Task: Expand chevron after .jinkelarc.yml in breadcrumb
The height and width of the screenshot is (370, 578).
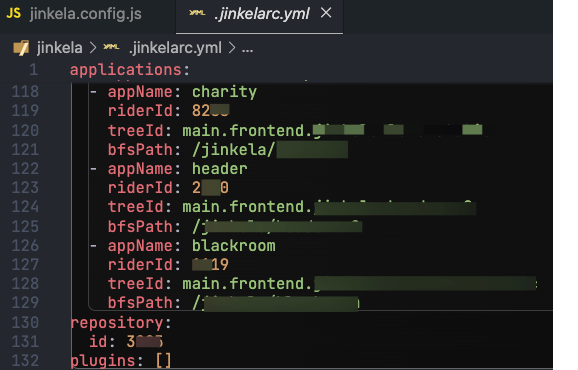Action: (232, 48)
